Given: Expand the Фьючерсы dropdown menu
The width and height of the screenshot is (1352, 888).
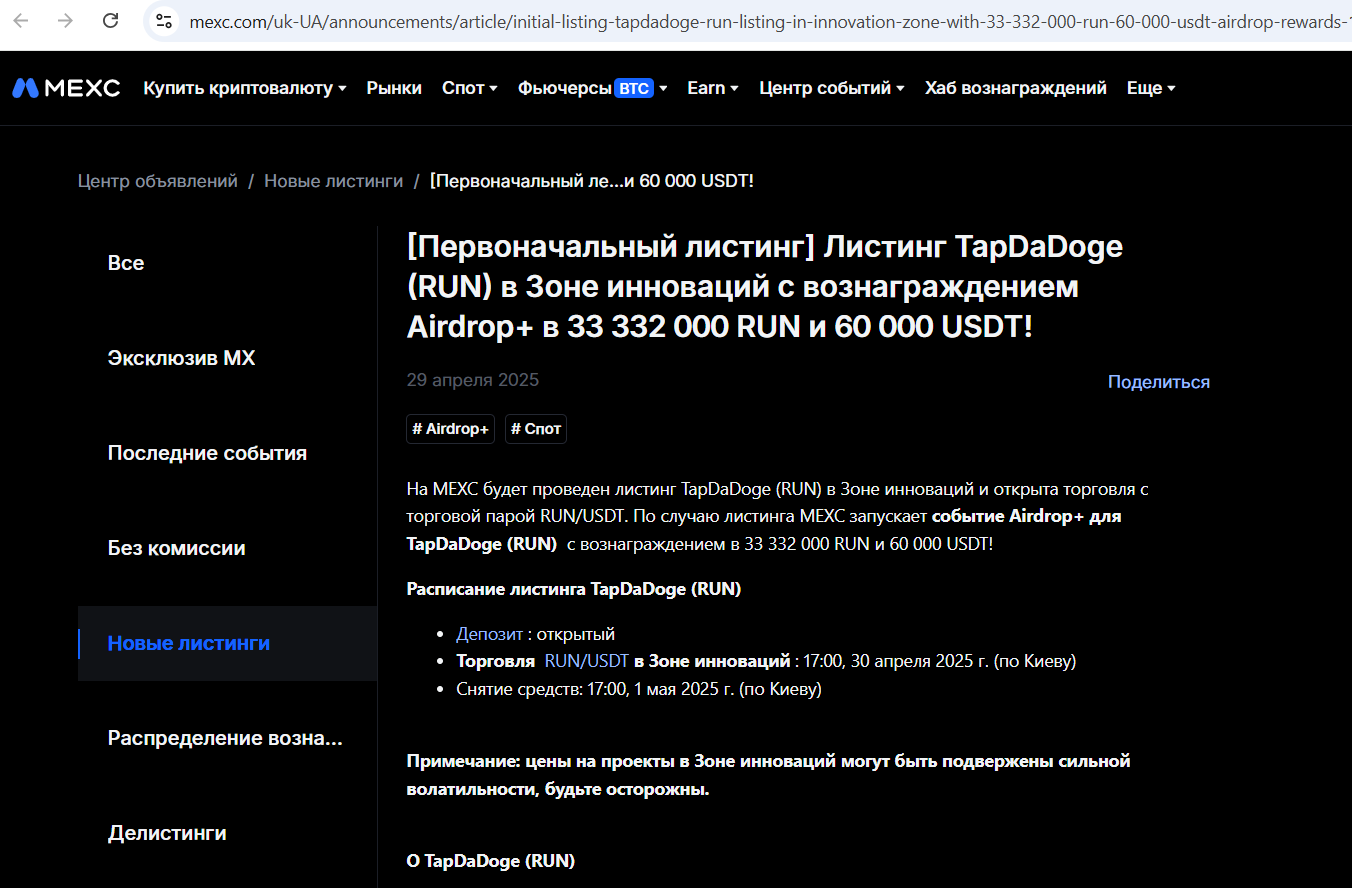Looking at the screenshot, I should click(x=593, y=88).
